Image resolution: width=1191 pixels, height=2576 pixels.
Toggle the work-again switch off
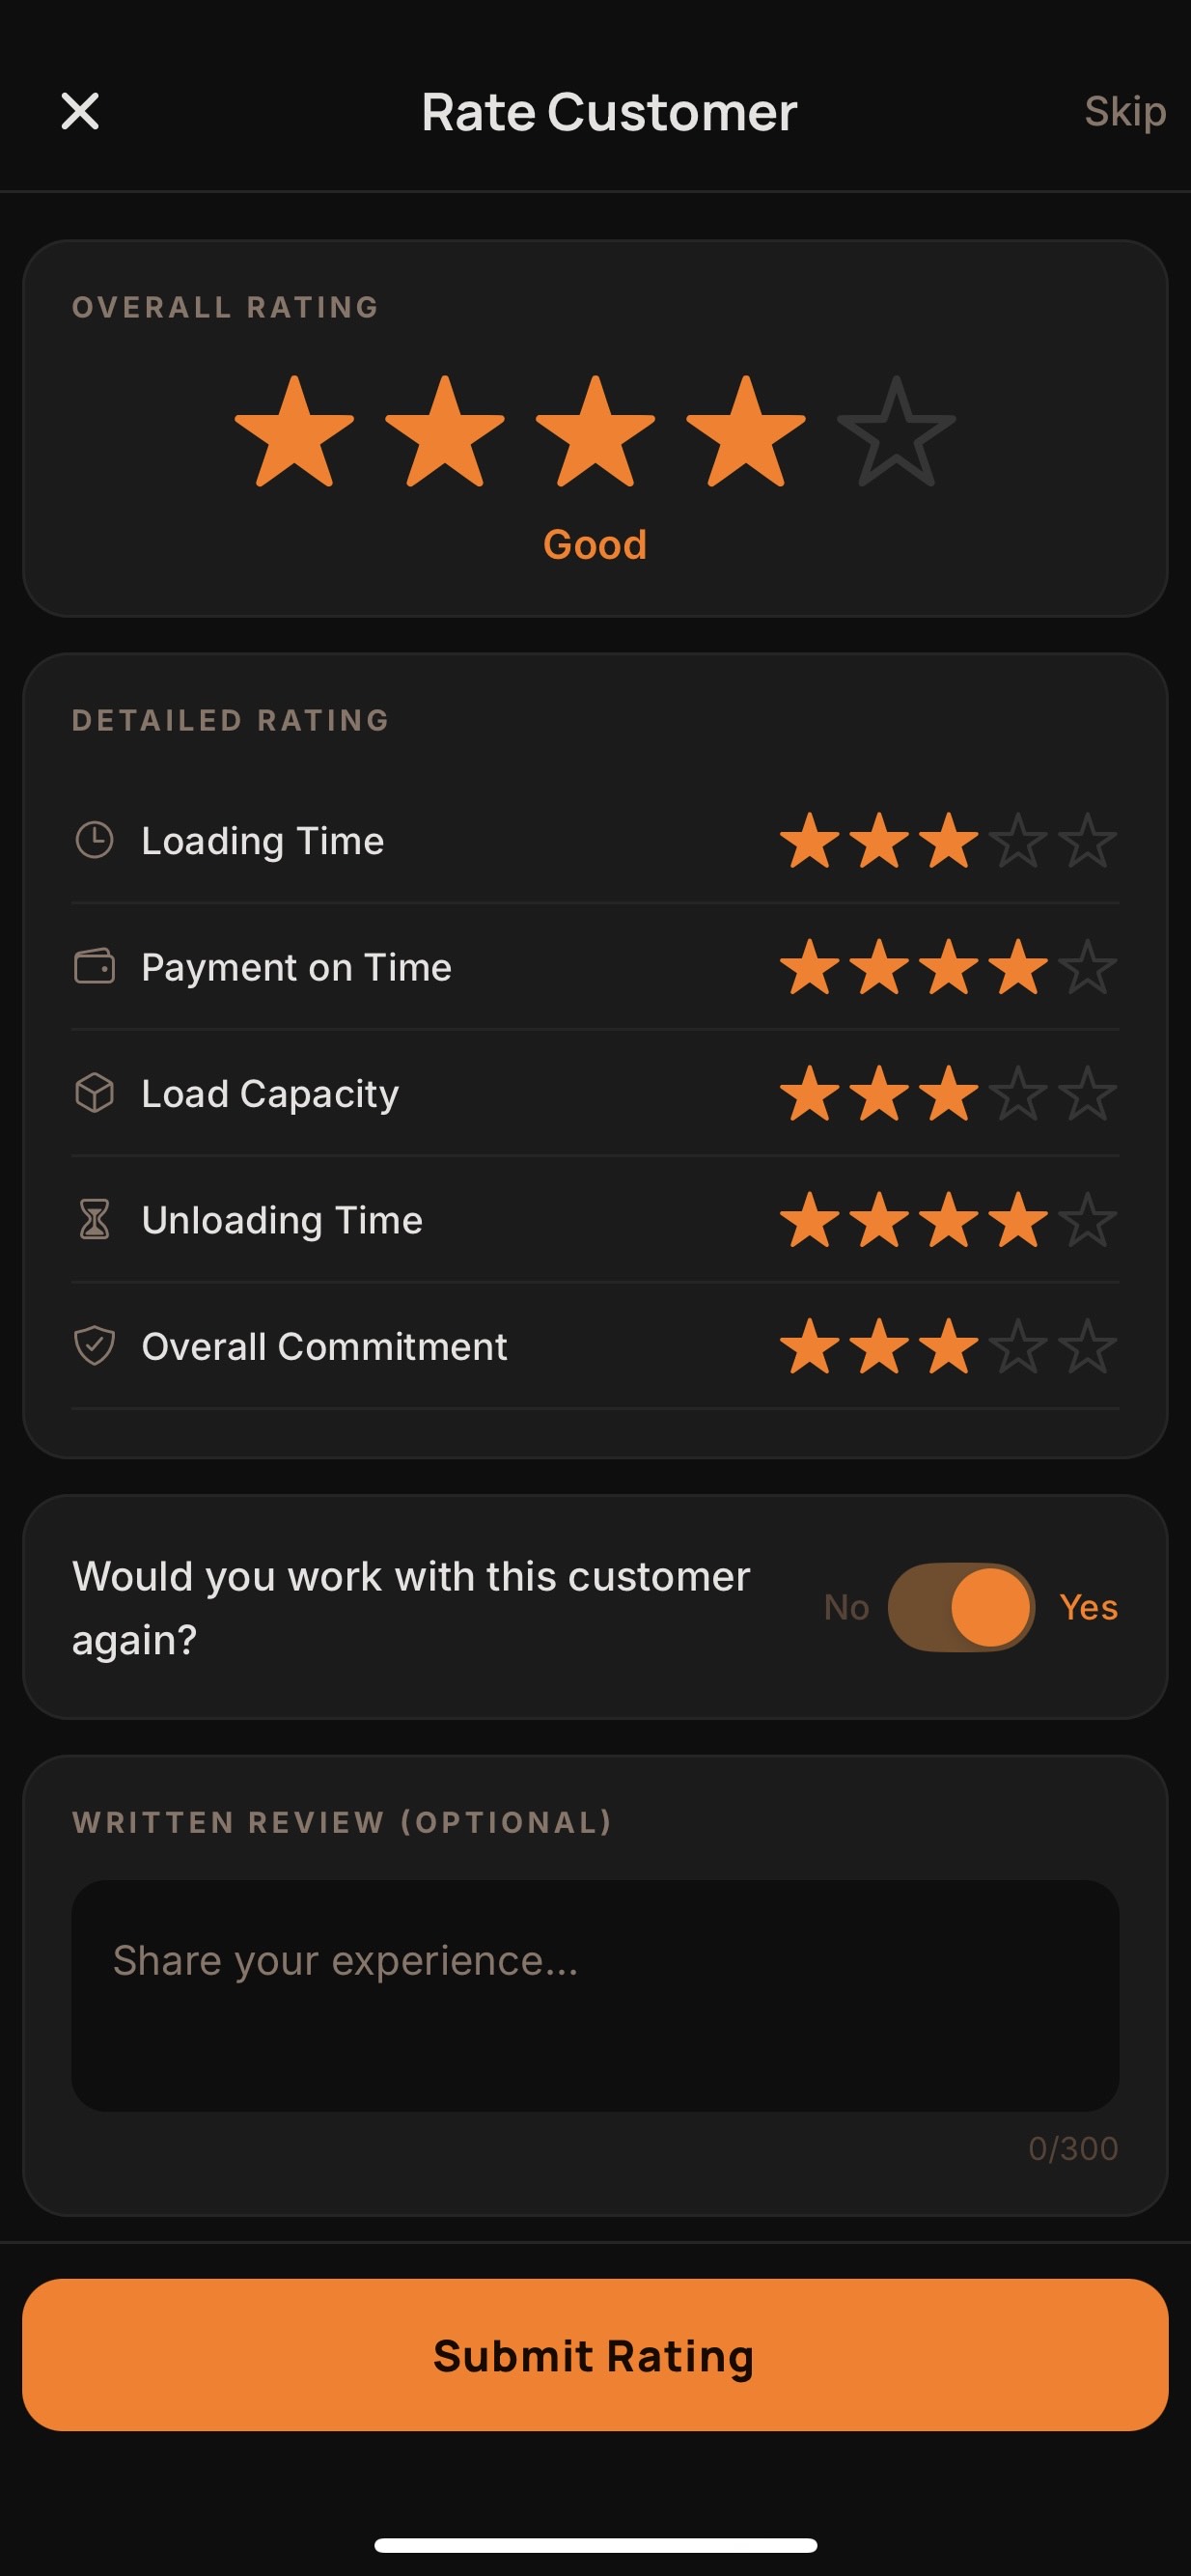tap(961, 1607)
